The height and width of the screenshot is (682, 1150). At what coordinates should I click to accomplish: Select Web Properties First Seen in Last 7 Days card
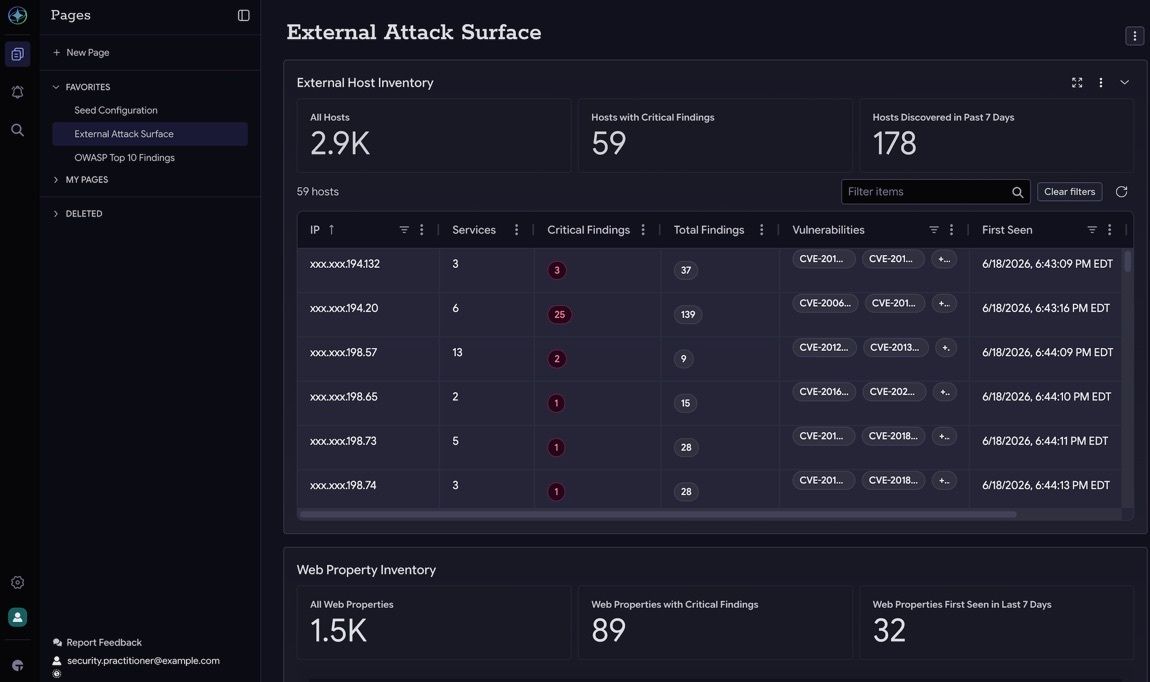pyautogui.click(x=997, y=623)
